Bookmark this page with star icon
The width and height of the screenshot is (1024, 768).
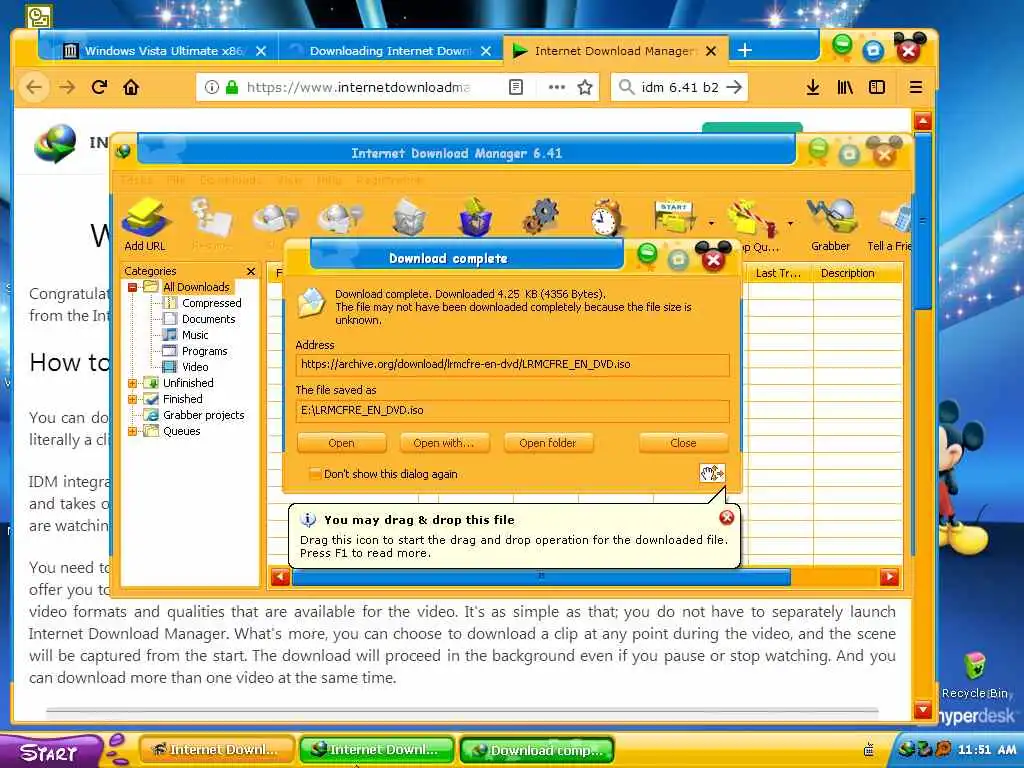585,87
